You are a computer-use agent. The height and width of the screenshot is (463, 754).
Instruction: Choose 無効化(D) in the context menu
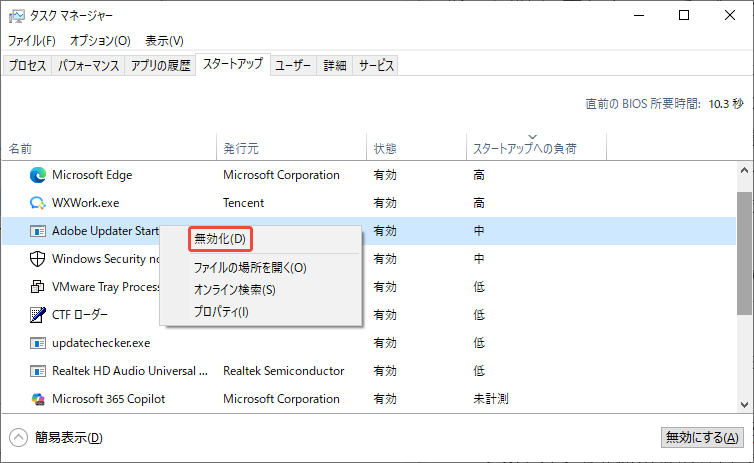220,239
